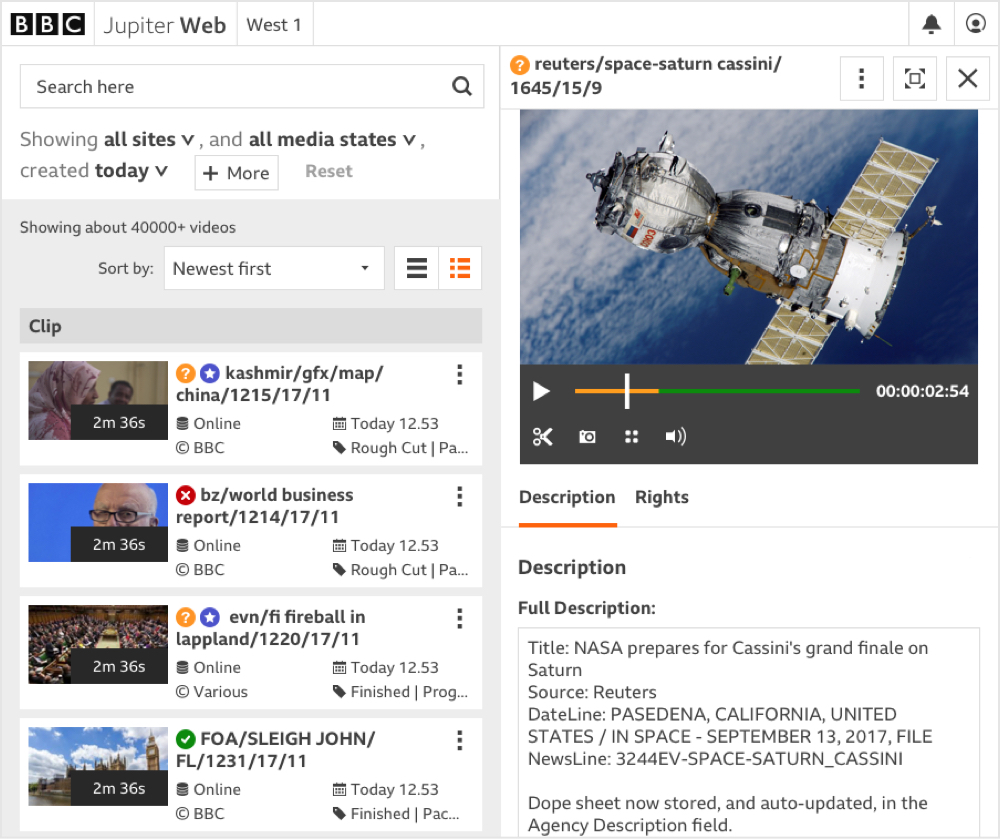Select the scissors trim tool in the player
Screen dimensions: 1000x840
(x=542, y=436)
